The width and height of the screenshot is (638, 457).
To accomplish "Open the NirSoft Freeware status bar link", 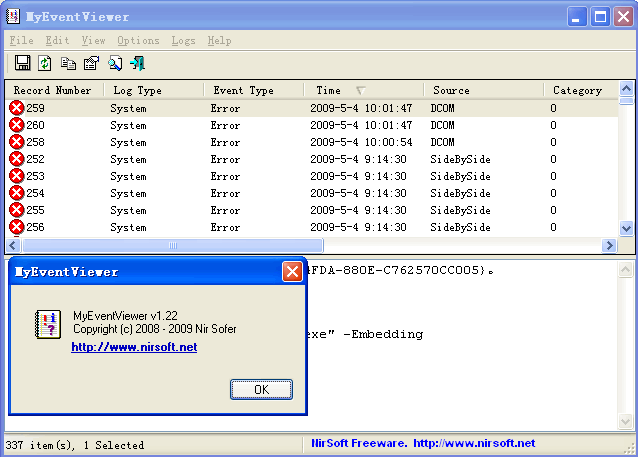I will coord(423,443).
